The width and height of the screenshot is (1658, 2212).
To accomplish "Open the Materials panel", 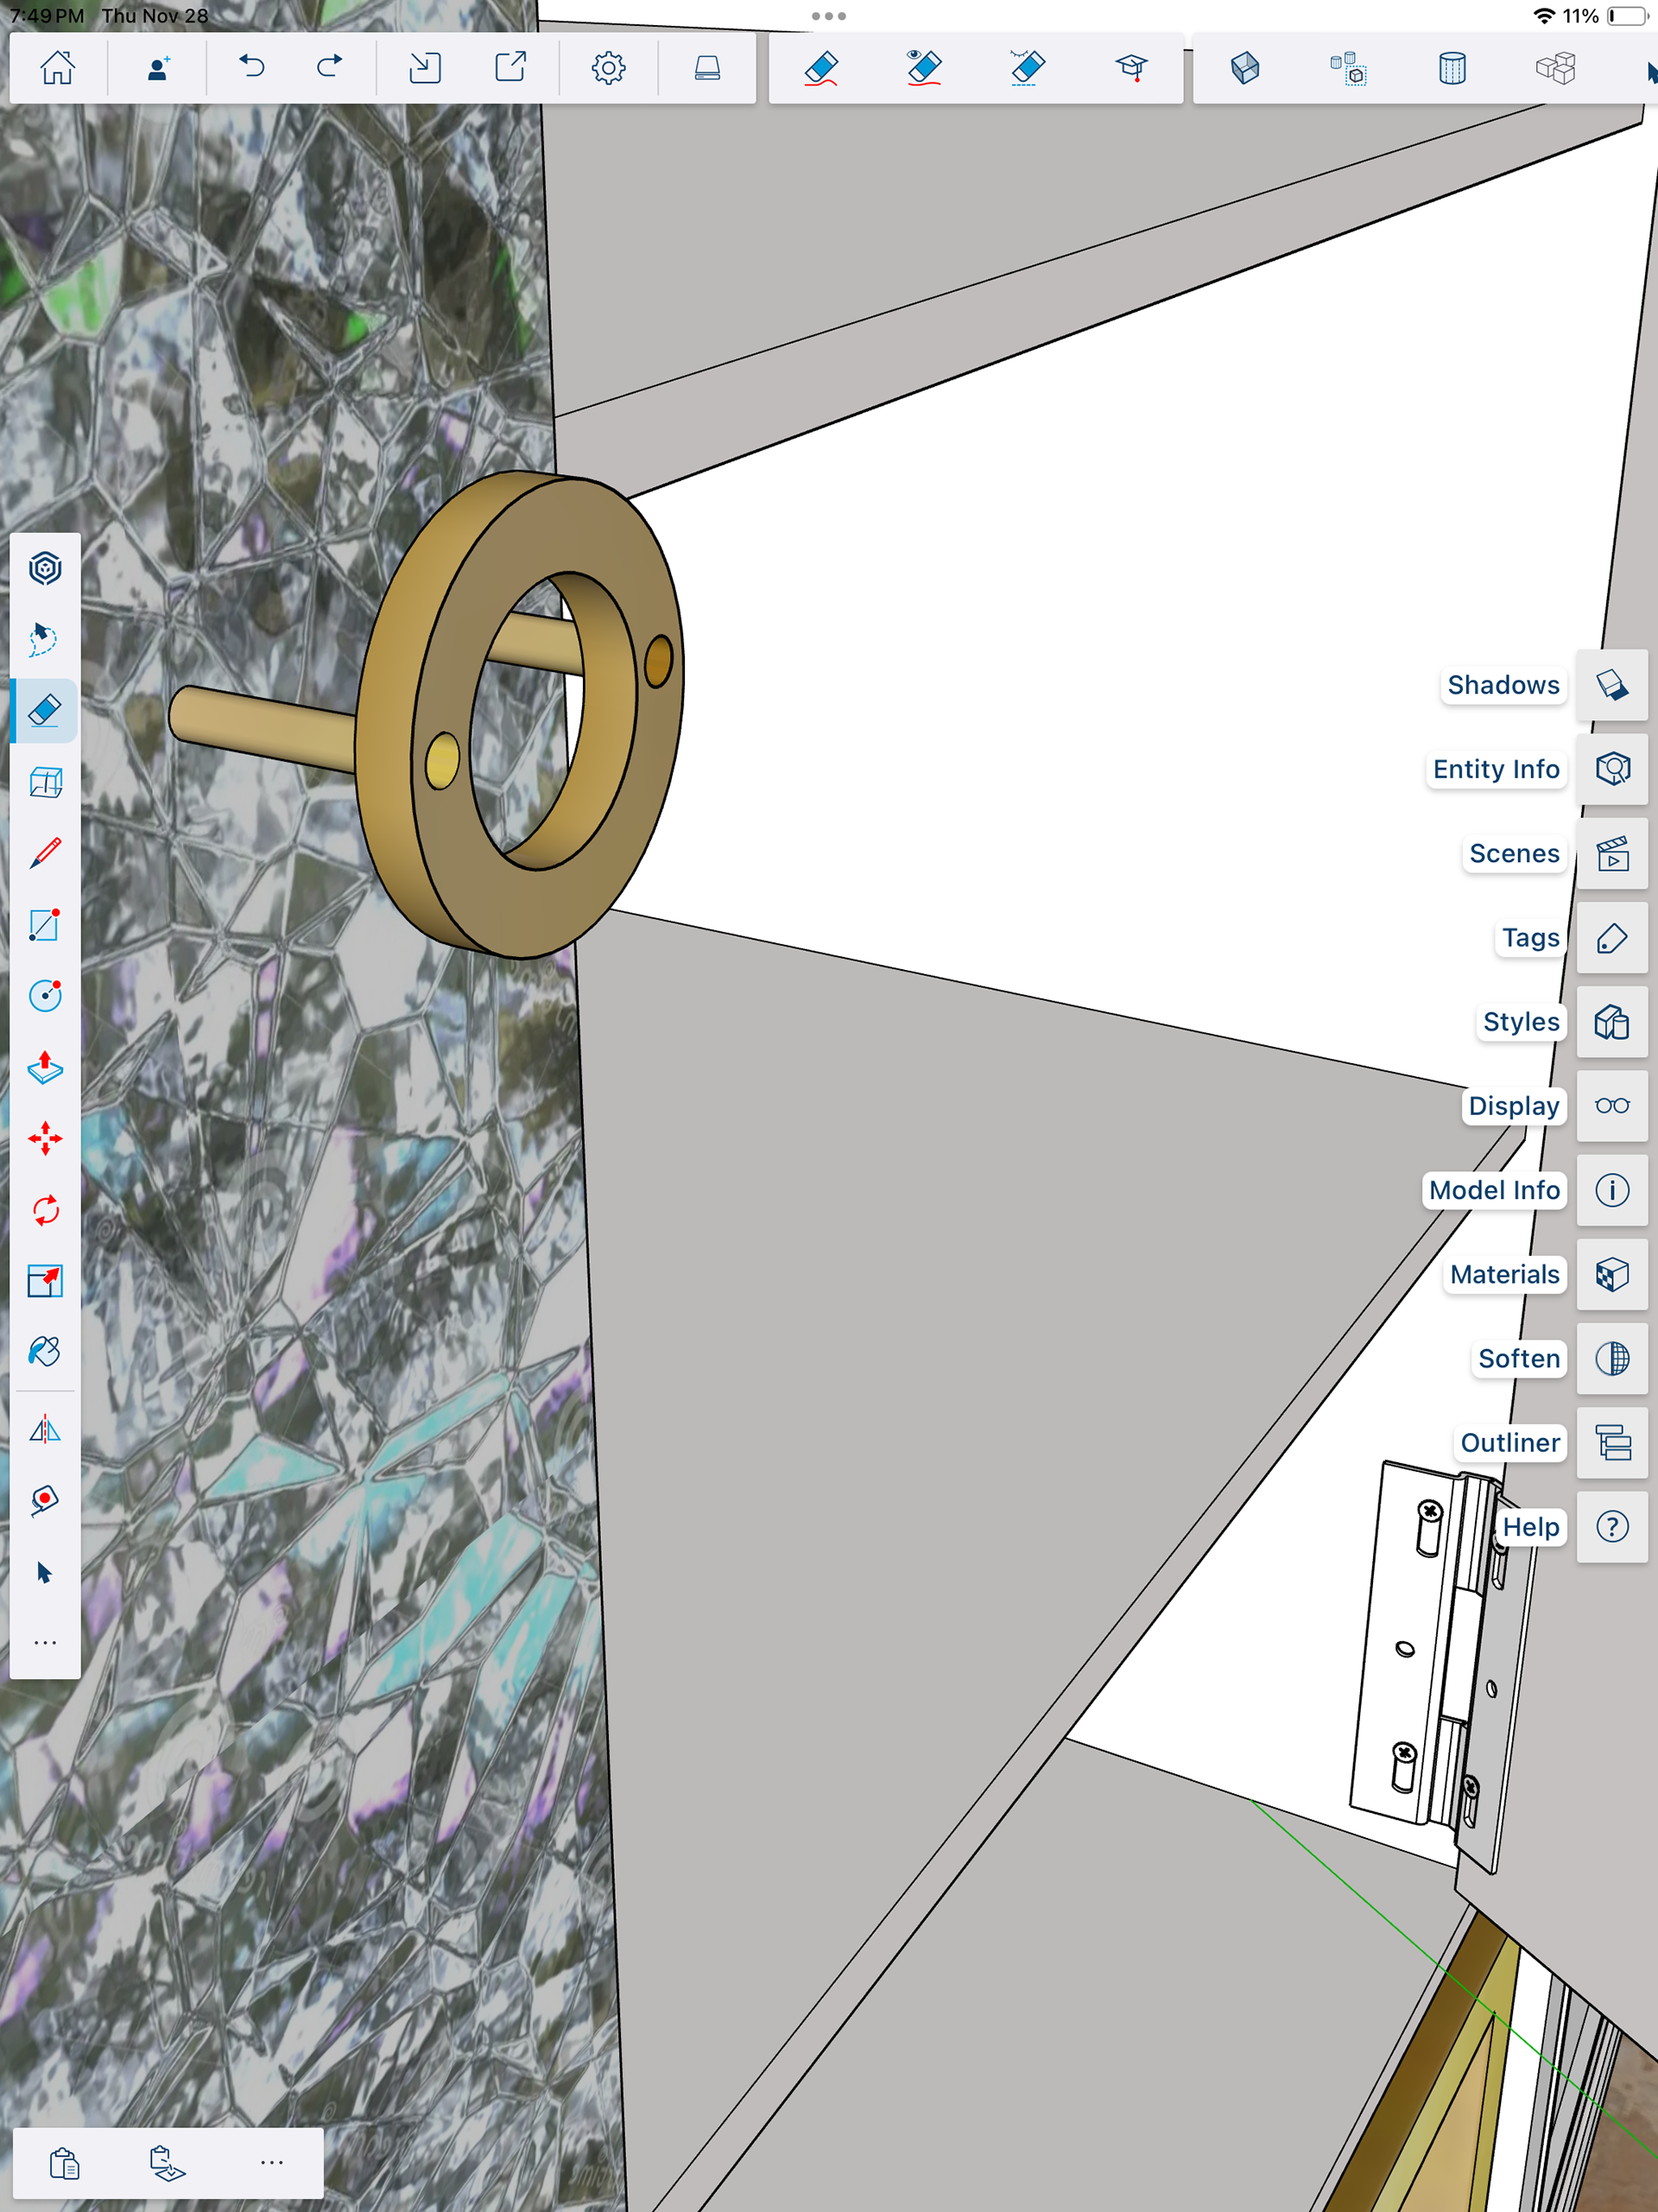I will point(1611,1275).
